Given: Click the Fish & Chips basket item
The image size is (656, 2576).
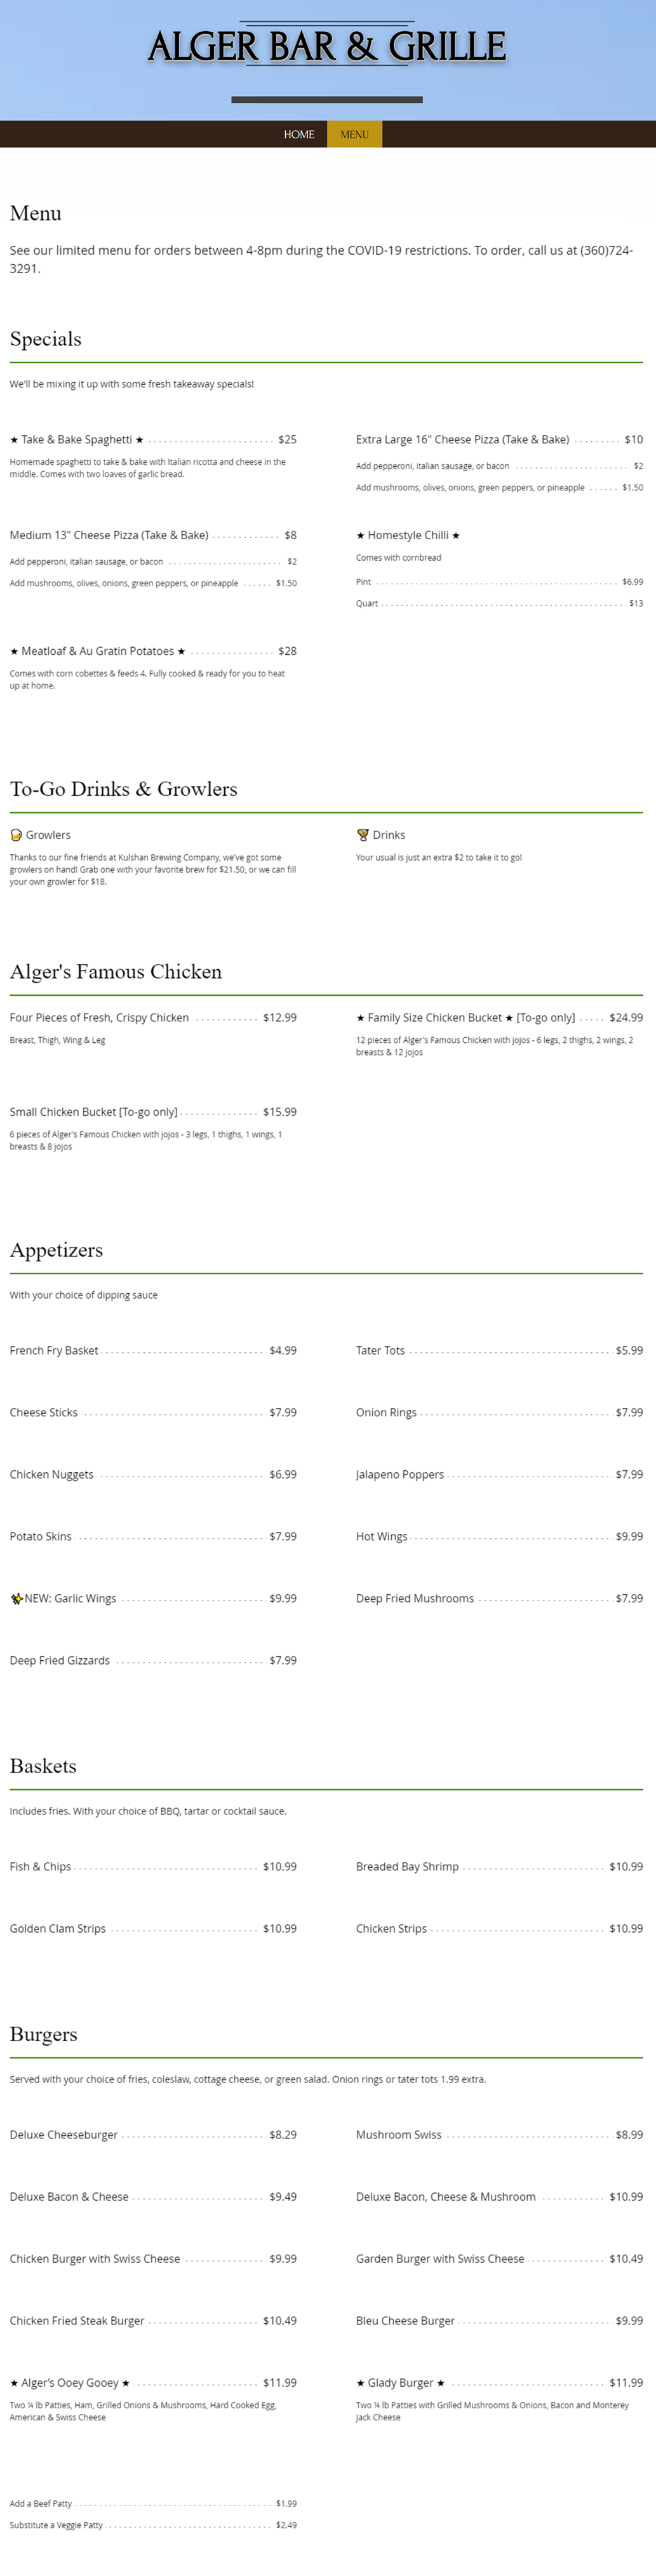Looking at the screenshot, I should (x=41, y=1866).
